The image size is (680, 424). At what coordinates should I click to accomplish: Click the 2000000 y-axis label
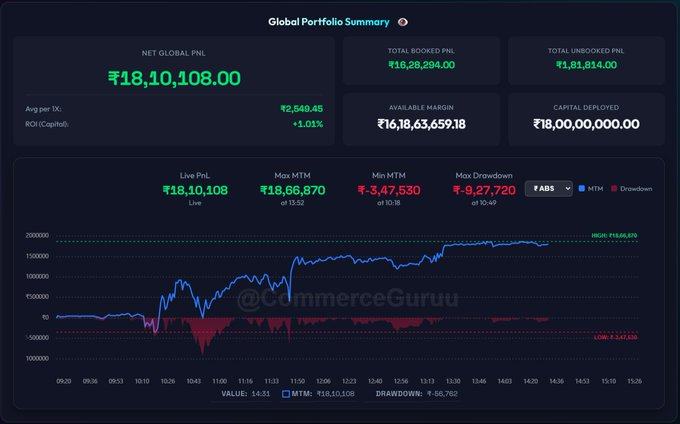37,235
